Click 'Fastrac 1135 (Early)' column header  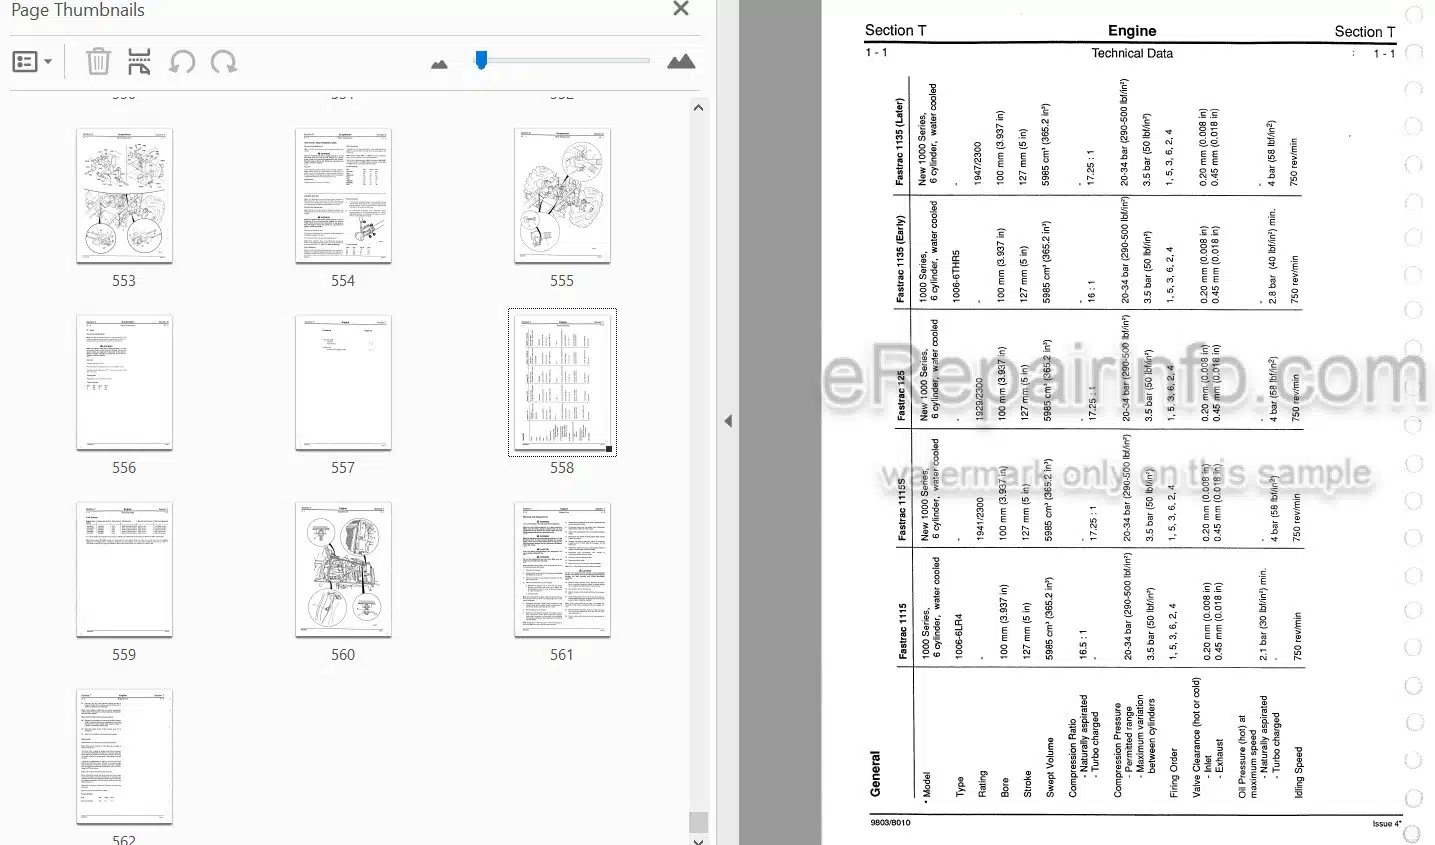[900, 258]
